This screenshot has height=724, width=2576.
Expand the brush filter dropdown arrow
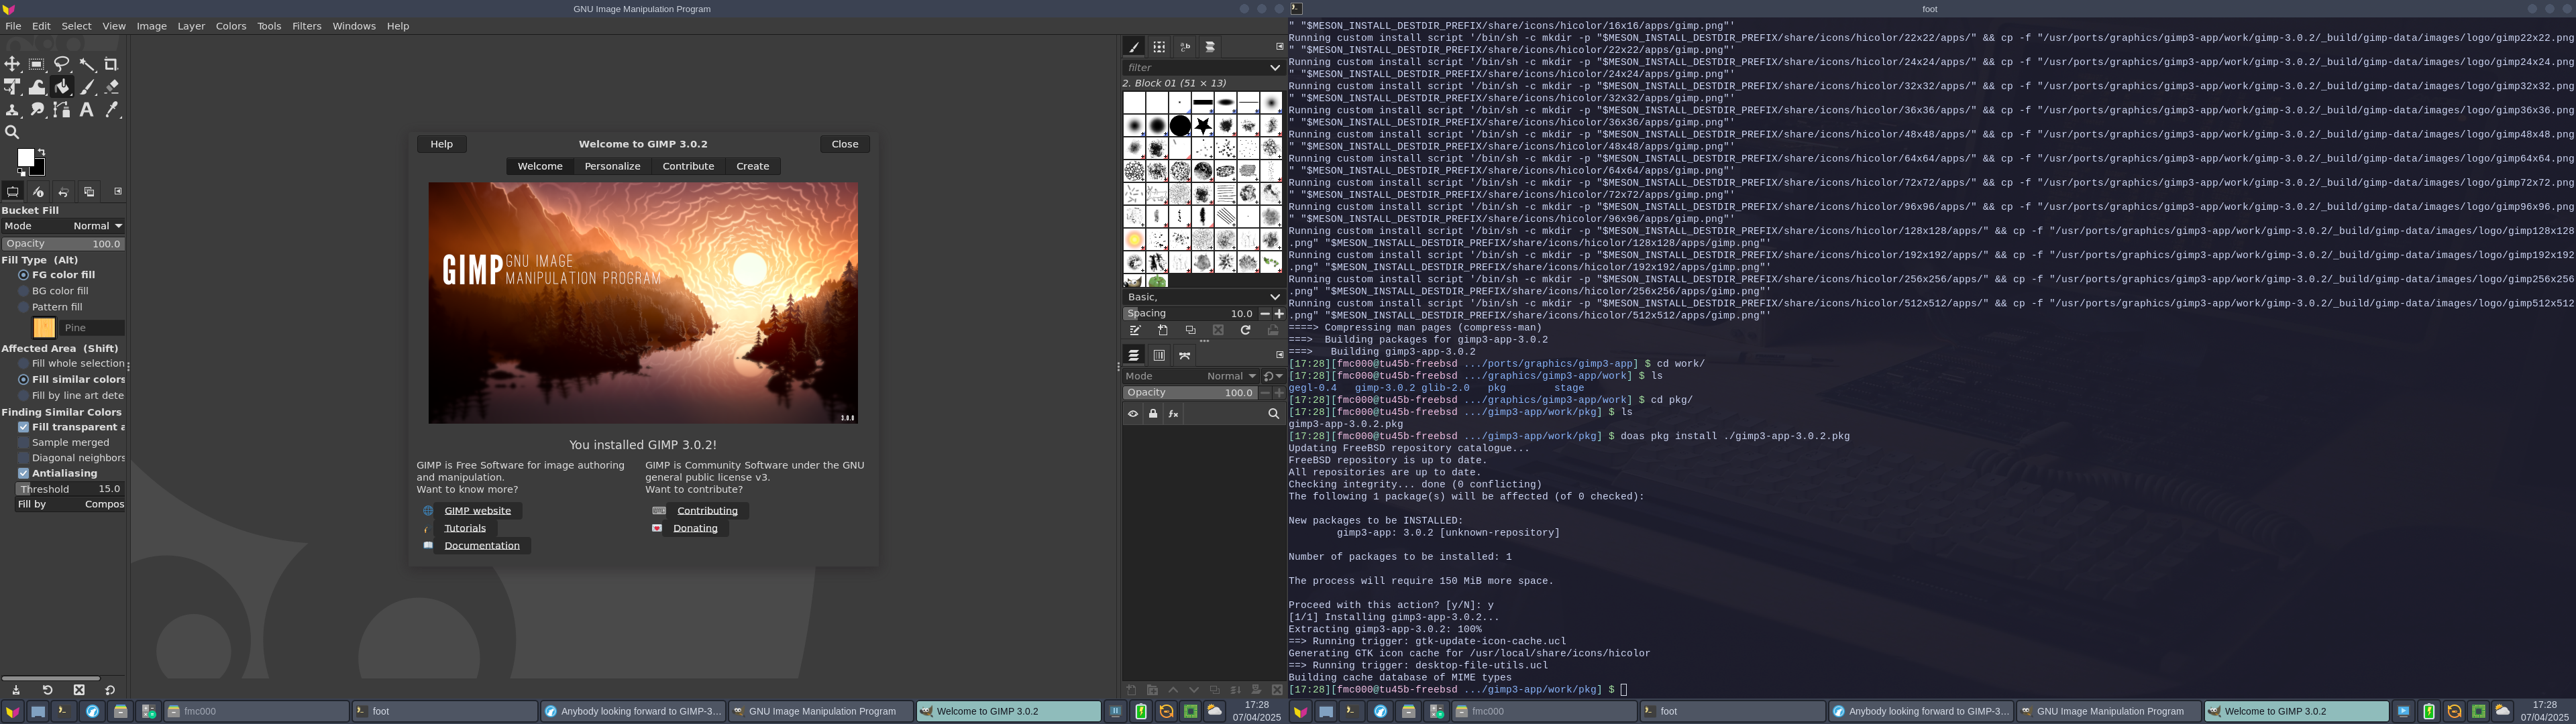[x=1274, y=67]
